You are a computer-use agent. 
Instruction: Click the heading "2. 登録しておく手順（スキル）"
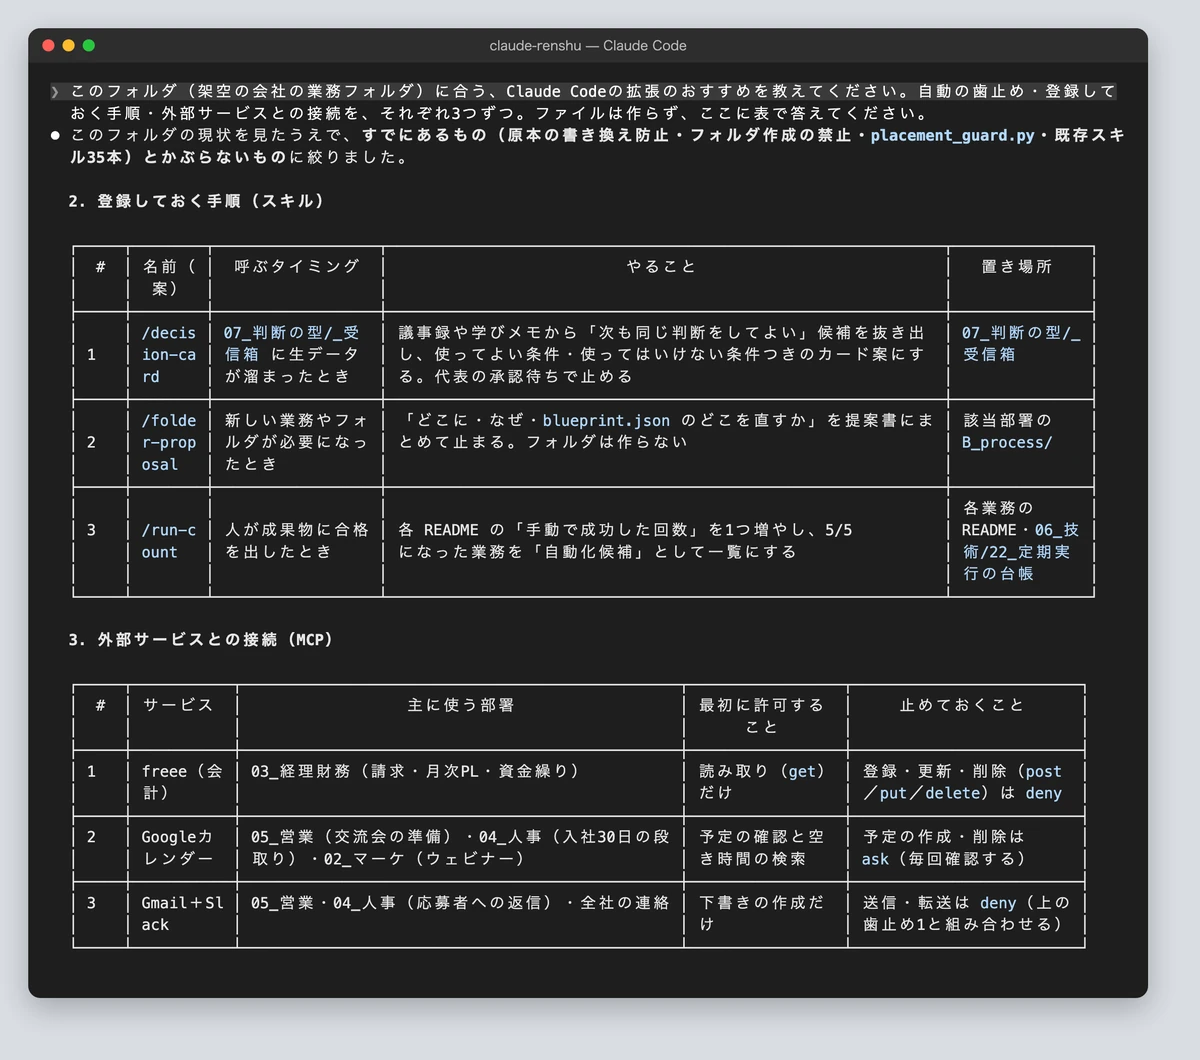point(197,201)
